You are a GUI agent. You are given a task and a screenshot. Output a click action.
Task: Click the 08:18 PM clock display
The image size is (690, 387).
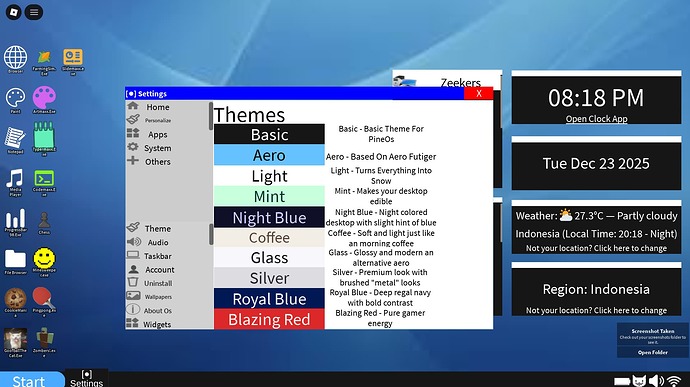tap(596, 97)
